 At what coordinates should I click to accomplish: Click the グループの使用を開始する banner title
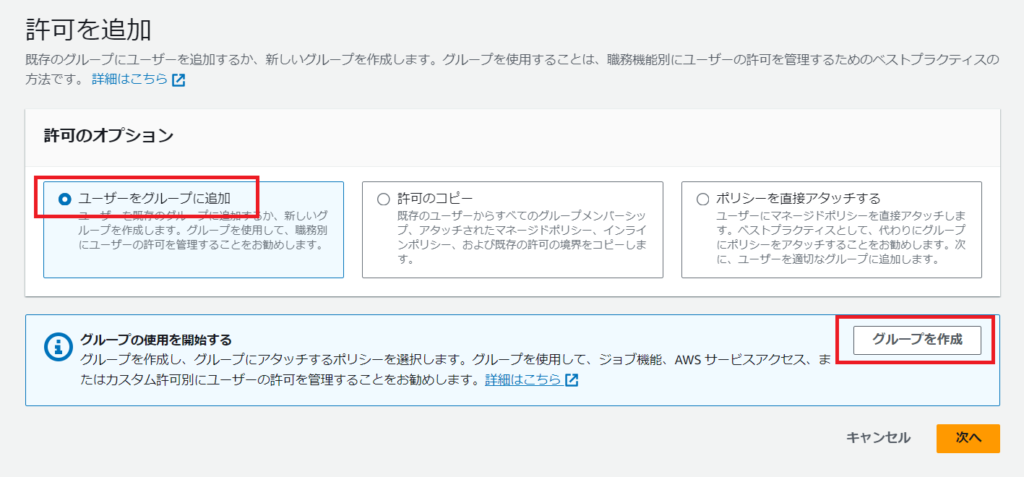(162, 340)
